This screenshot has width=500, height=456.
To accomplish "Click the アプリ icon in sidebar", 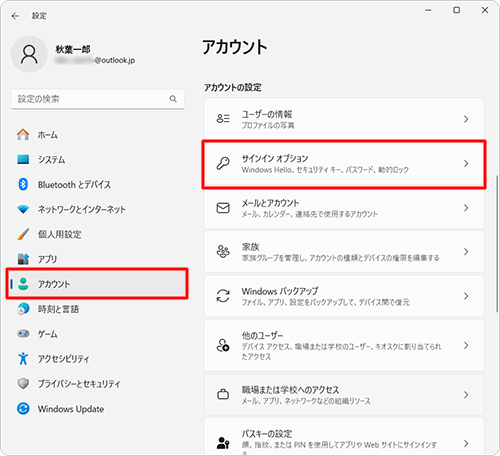I will point(23,259).
